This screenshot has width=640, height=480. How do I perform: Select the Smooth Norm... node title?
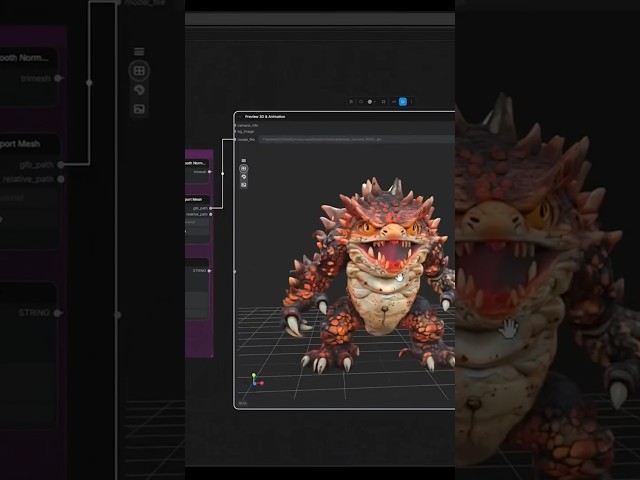(x=195, y=163)
